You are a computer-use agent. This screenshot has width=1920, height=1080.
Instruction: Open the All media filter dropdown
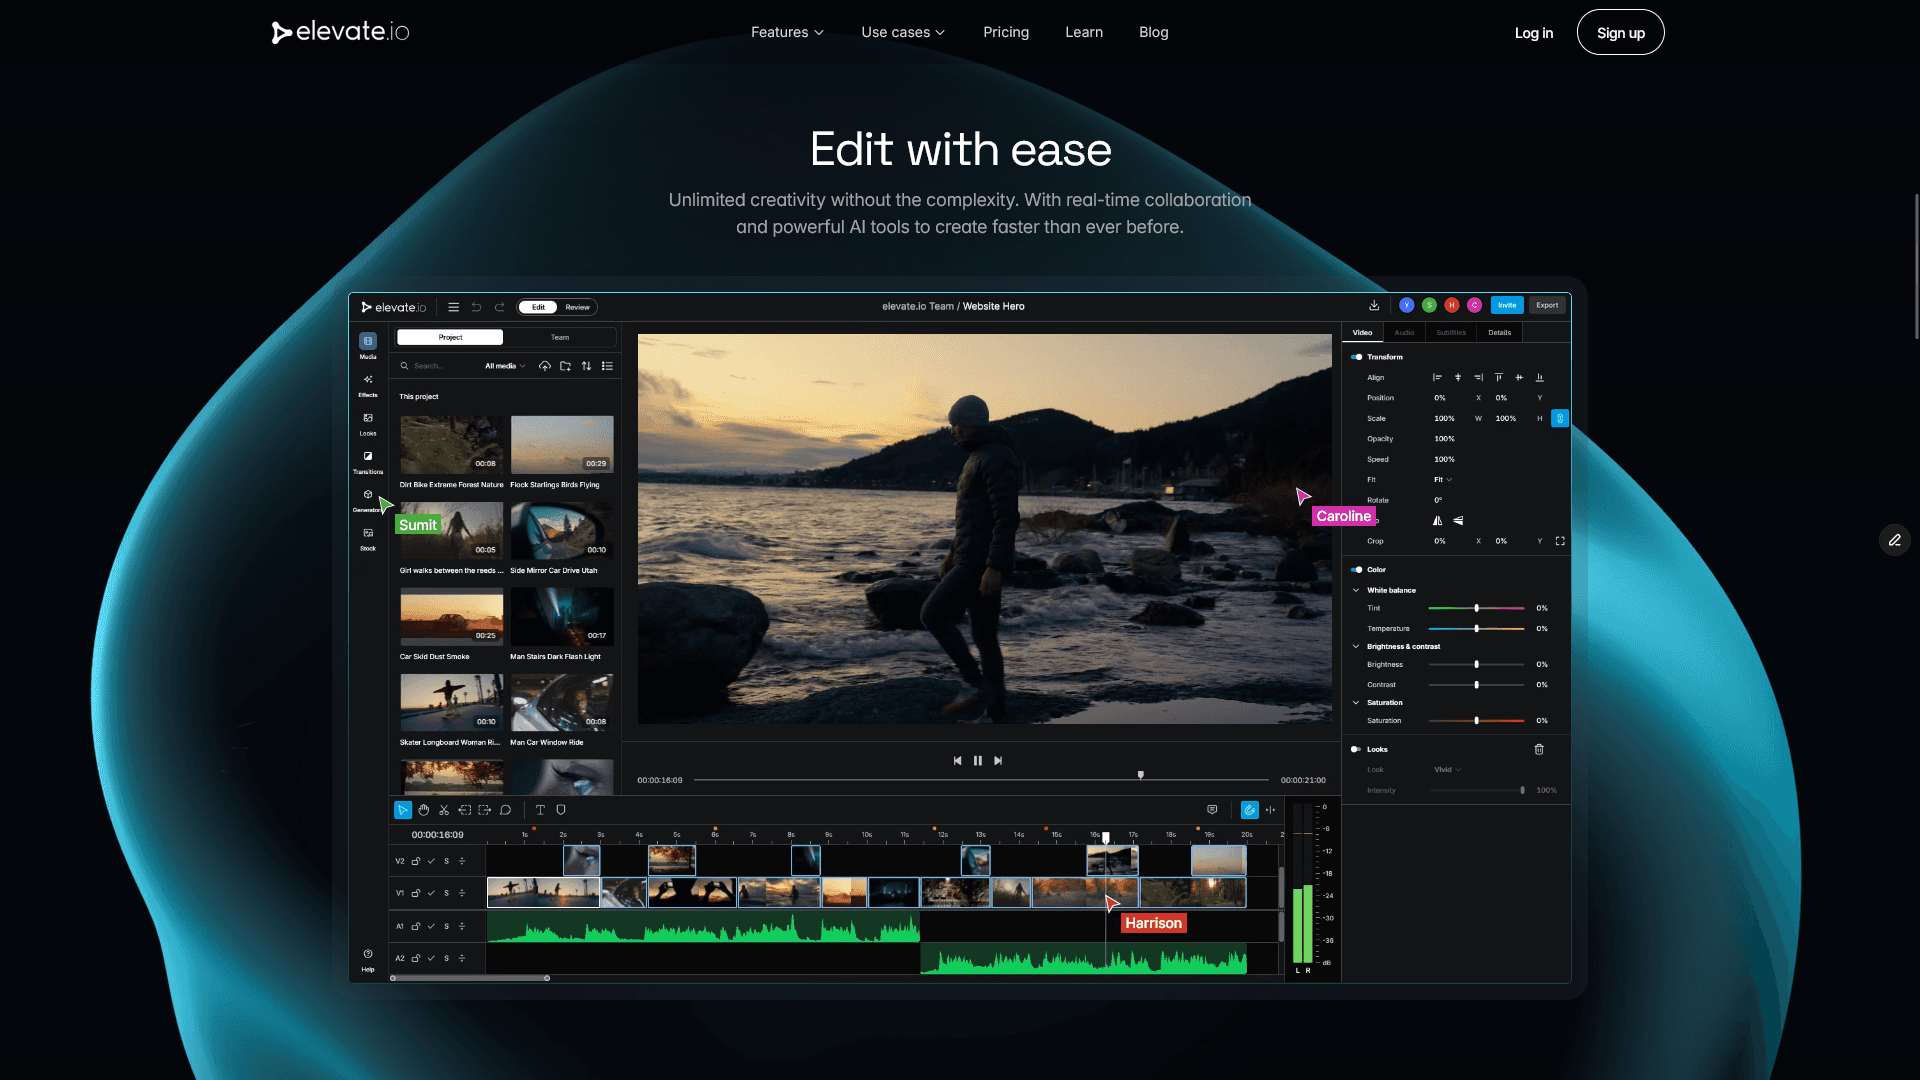click(x=505, y=366)
